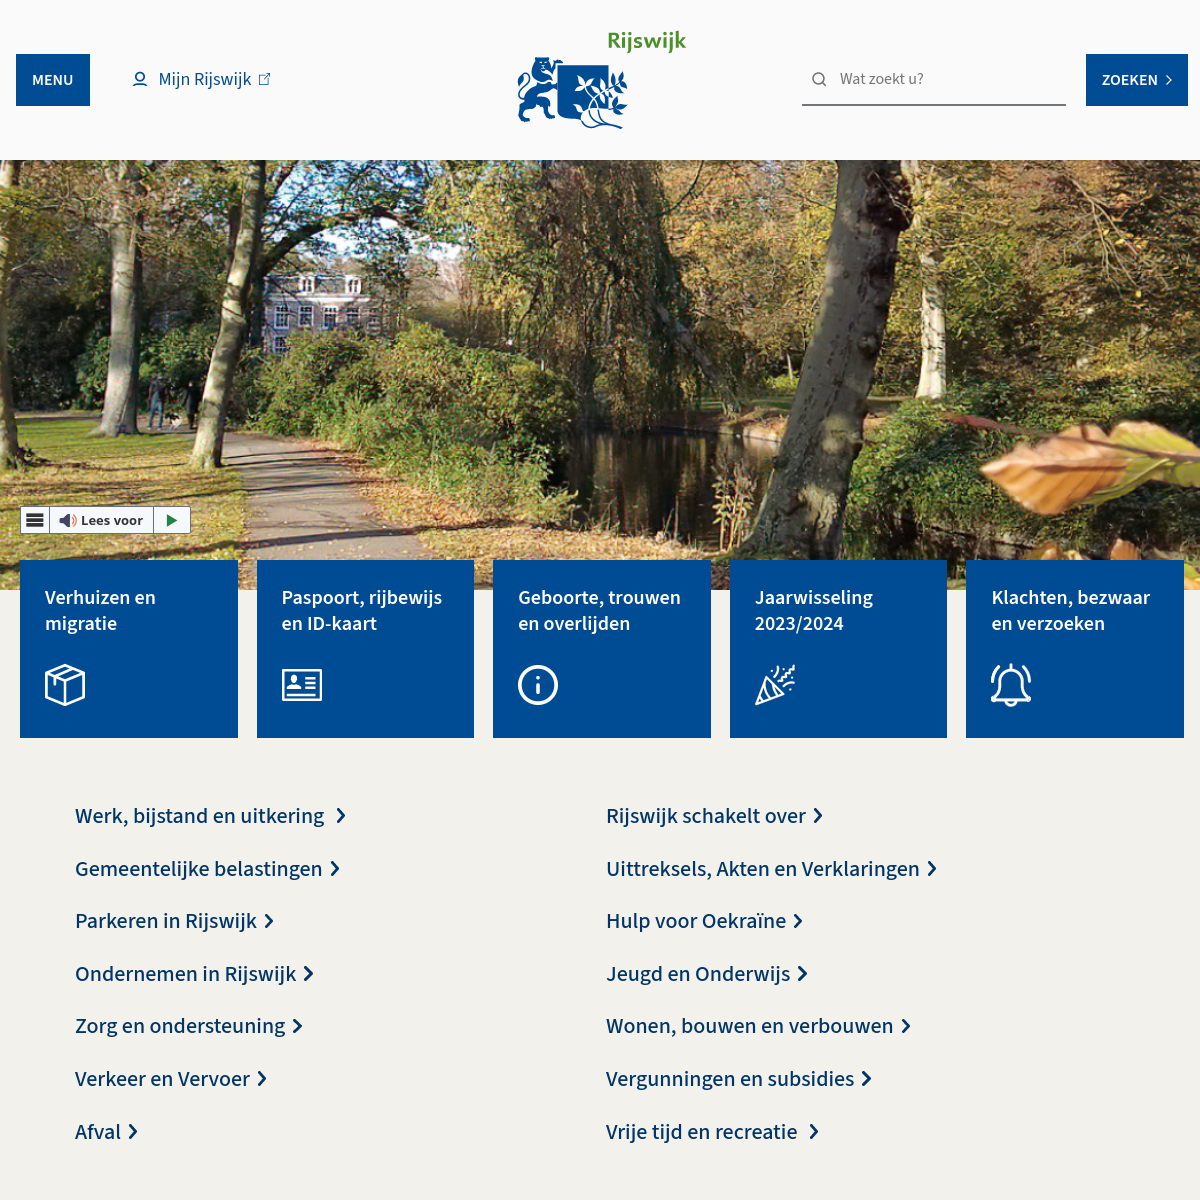
Task: Click chevron next to Werk, bijstand en uitkering
Action: [341, 816]
